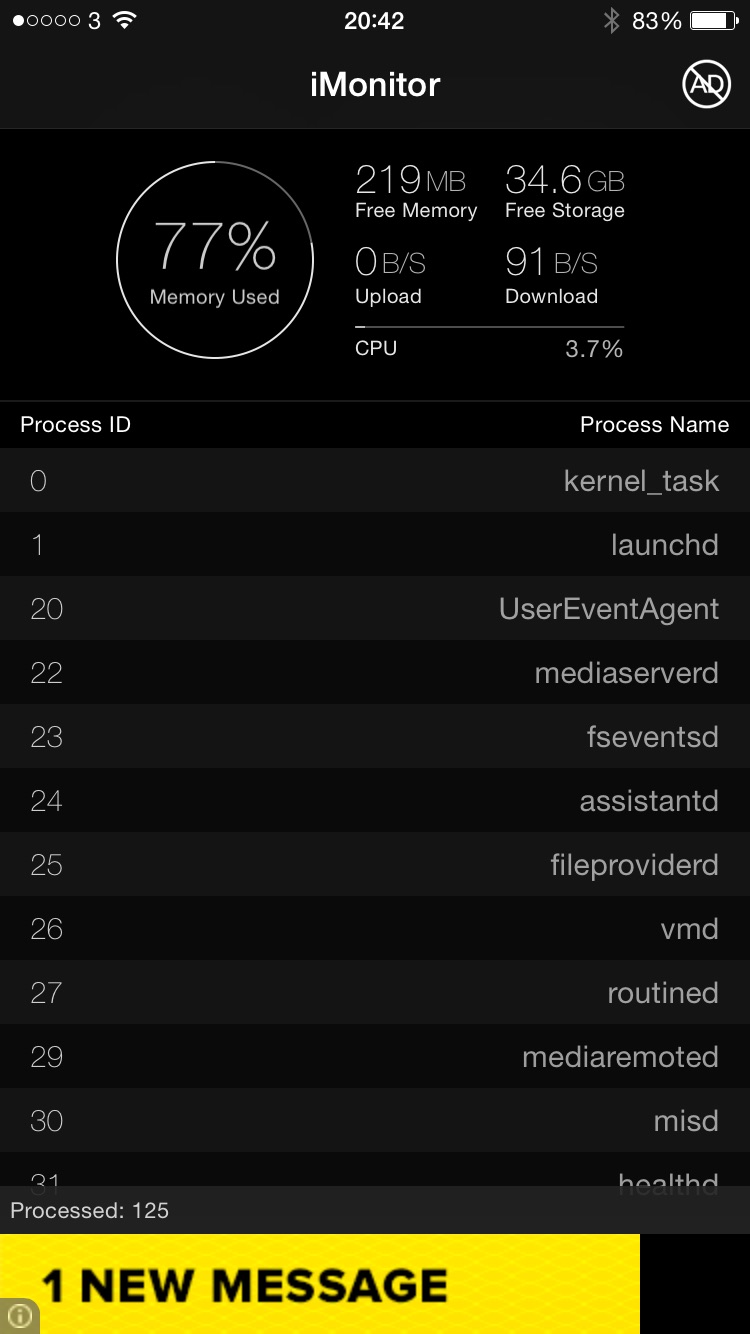Select the launchd process row
750x1334 pixels.
point(375,545)
